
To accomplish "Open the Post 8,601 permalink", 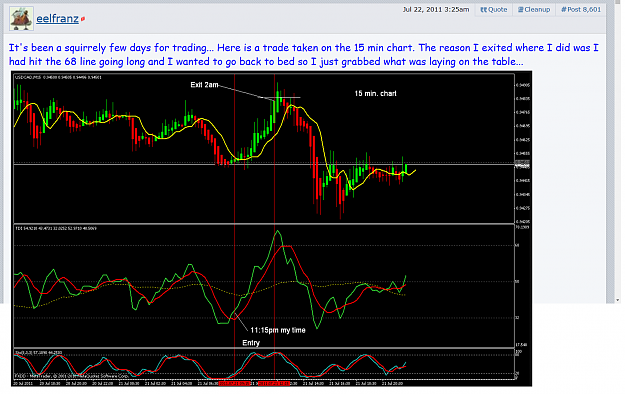I will pyautogui.click(x=581, y=10).
